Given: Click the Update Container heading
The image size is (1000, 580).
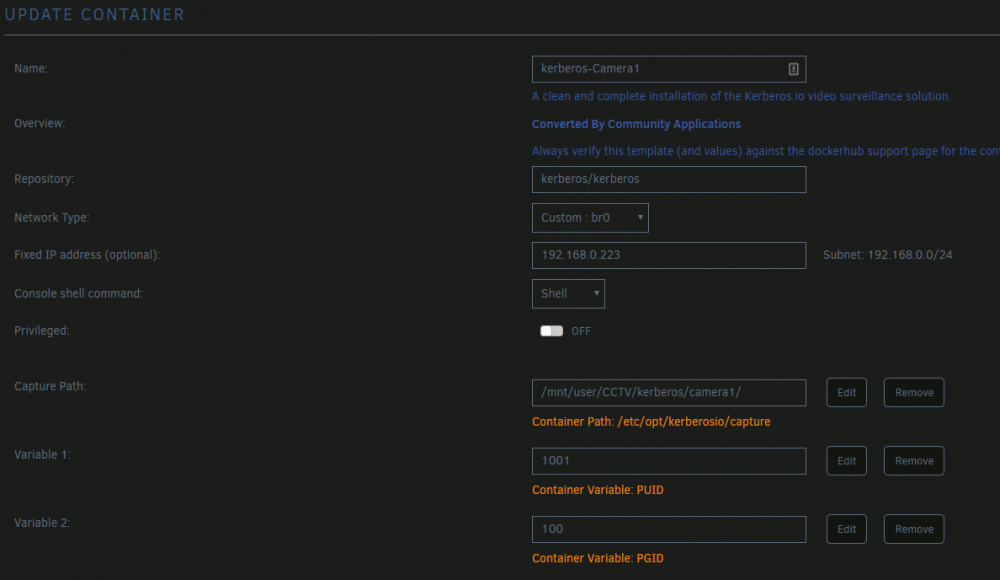Looking at the screenshot, I should click(94, 14).
